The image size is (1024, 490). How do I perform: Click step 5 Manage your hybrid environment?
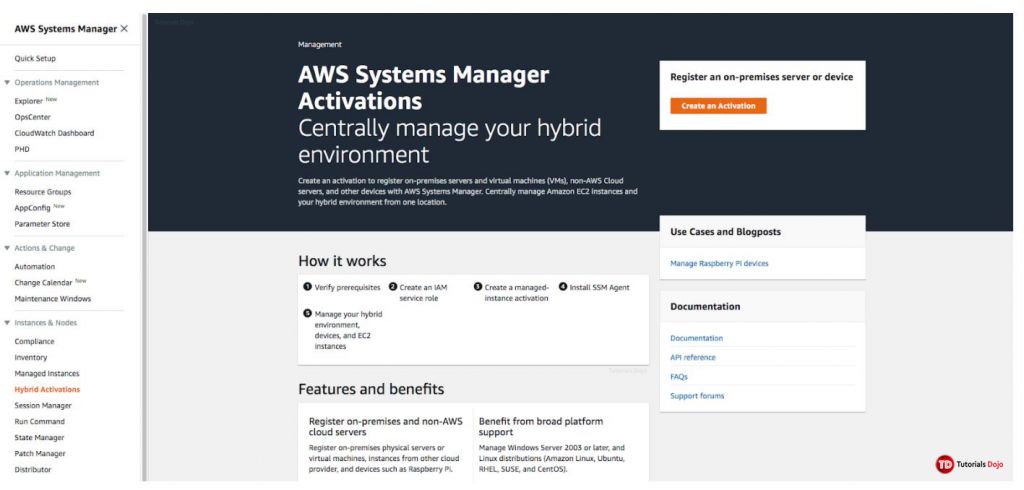tap(343, 330)
